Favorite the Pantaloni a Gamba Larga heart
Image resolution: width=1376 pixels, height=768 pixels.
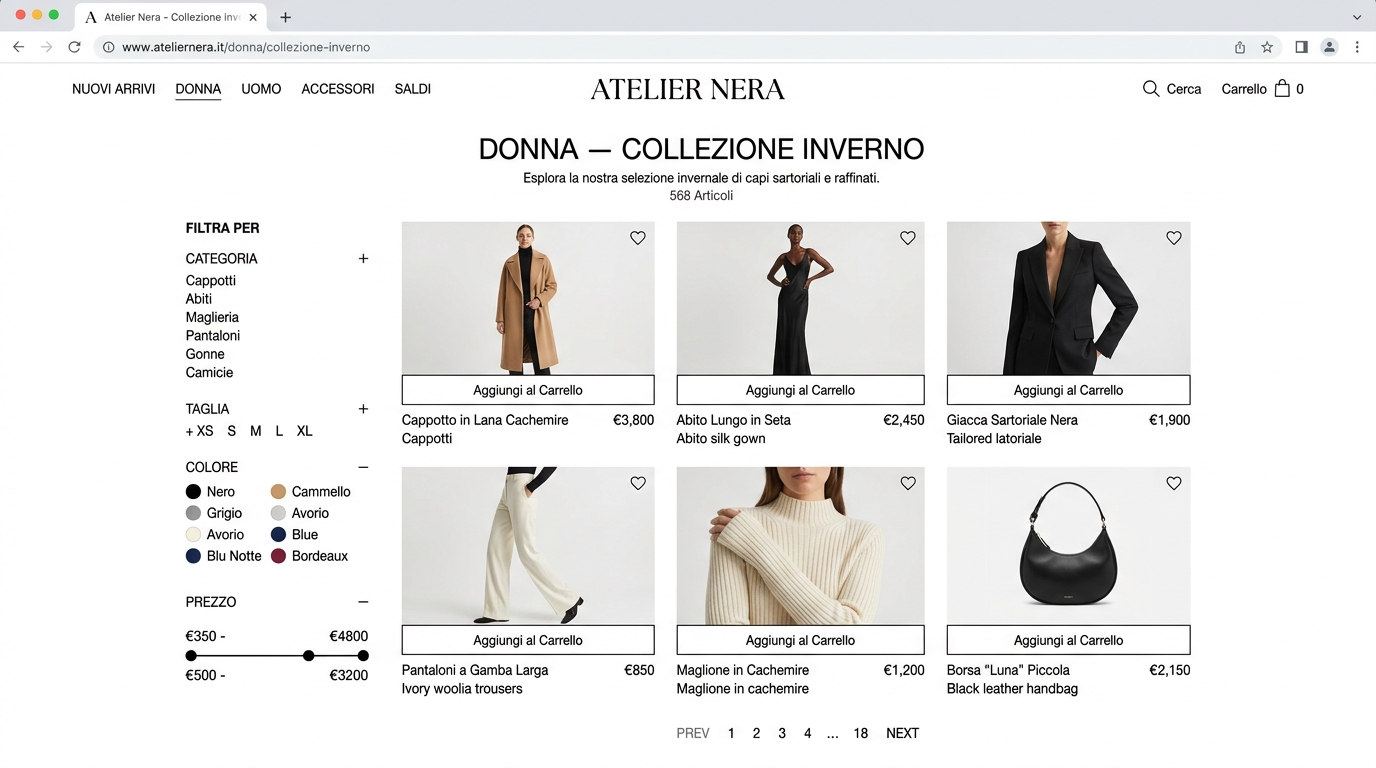[638, 483]
